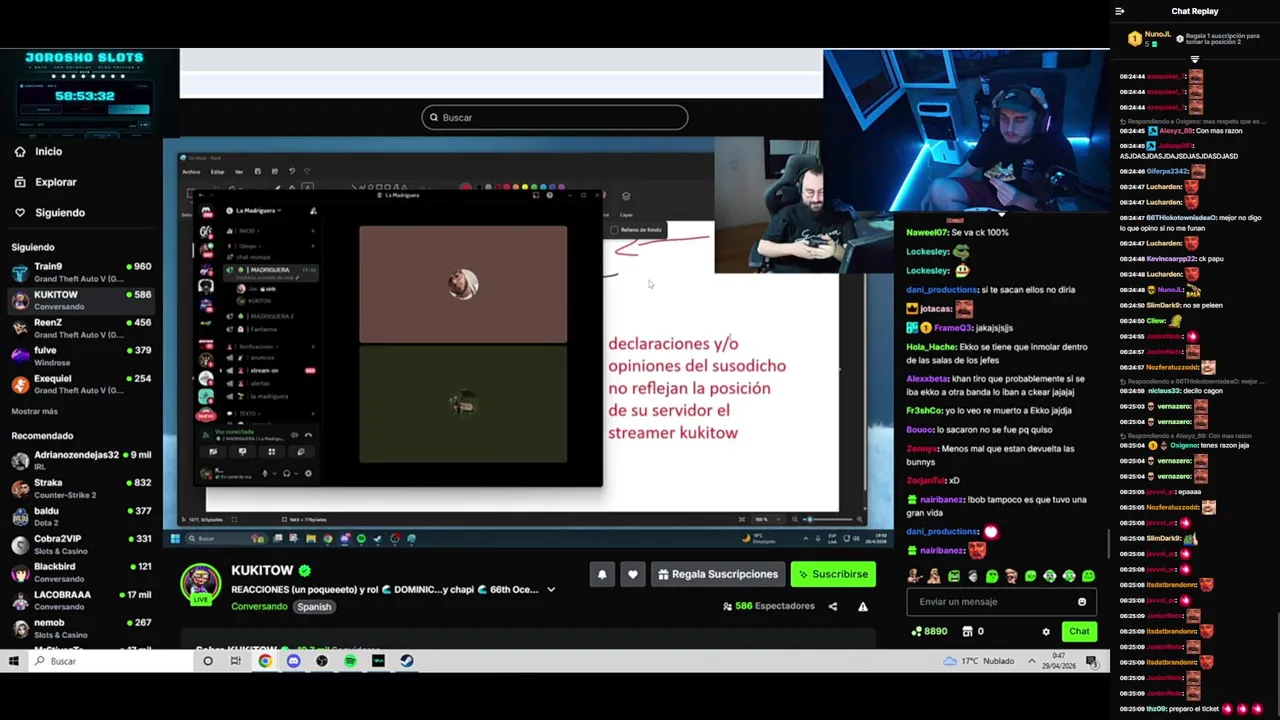Toggle follow heart for KUKITOW
The height and width of the screenshot is (720, 1280).
(632, 574)
